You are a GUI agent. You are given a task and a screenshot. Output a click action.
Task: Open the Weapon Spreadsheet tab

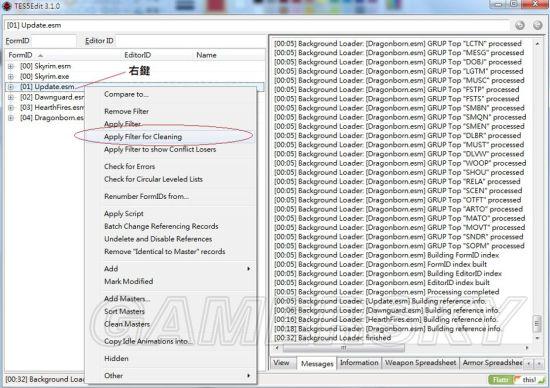click(x=420, y=363)
